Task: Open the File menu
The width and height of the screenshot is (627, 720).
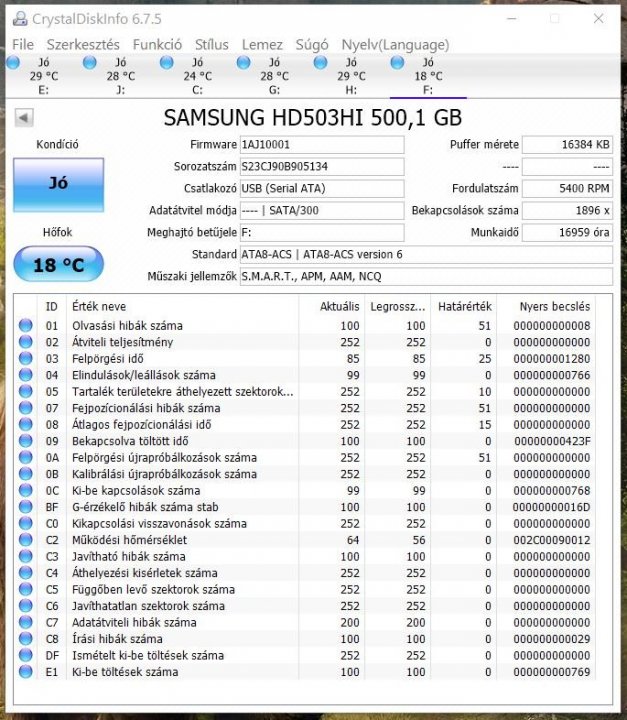Action: coord(23,45)
